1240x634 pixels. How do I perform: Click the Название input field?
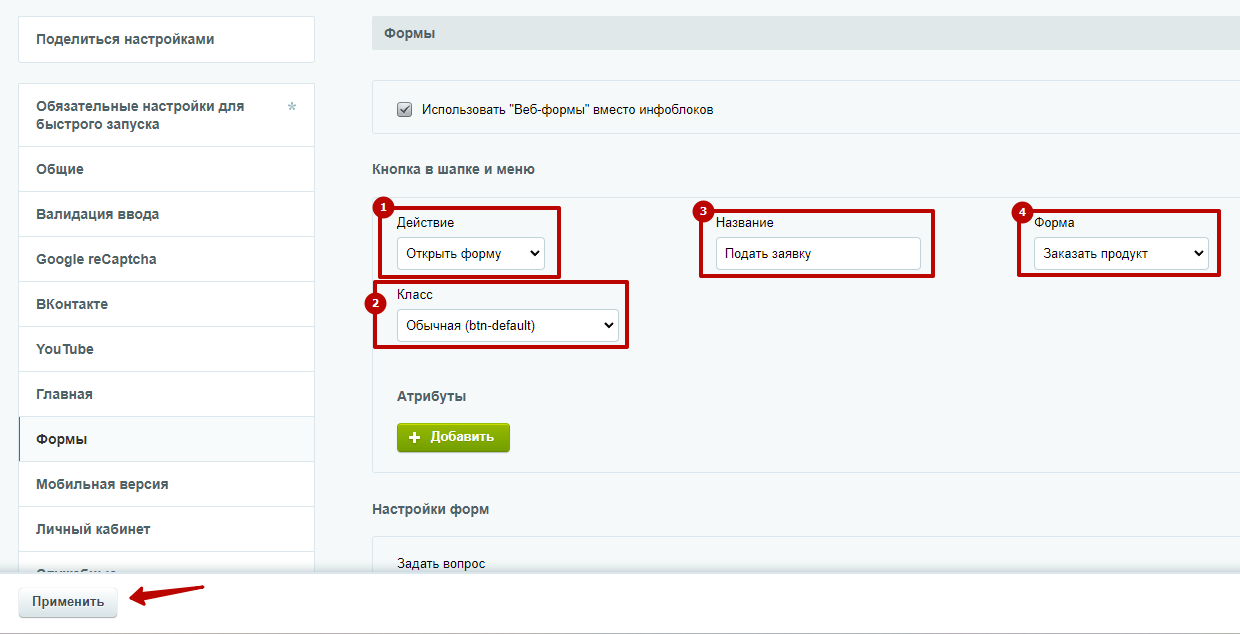pyautogui.click(x=818, y=253)
